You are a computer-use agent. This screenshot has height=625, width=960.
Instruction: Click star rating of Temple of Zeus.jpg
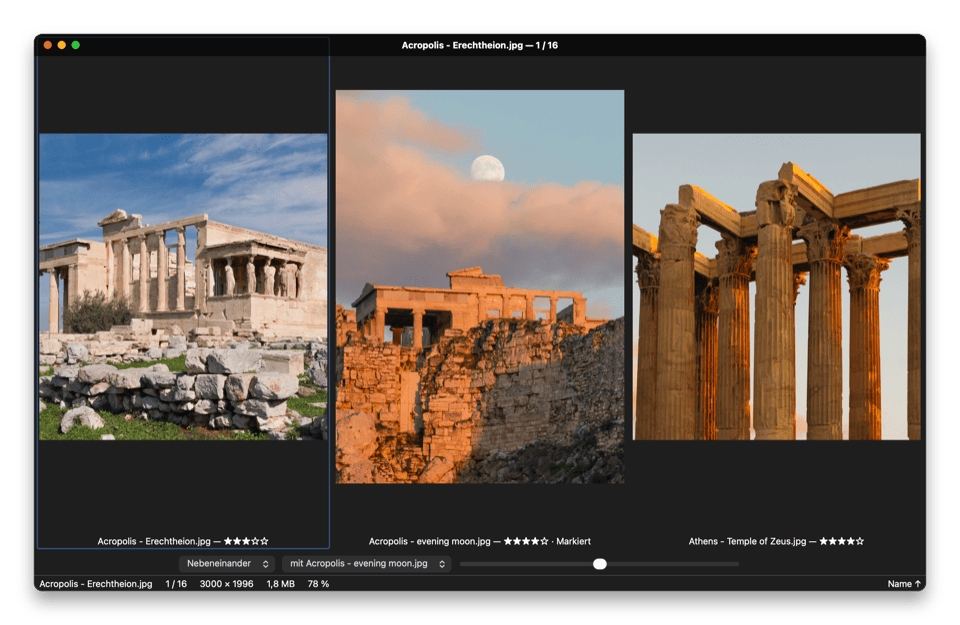842,541
